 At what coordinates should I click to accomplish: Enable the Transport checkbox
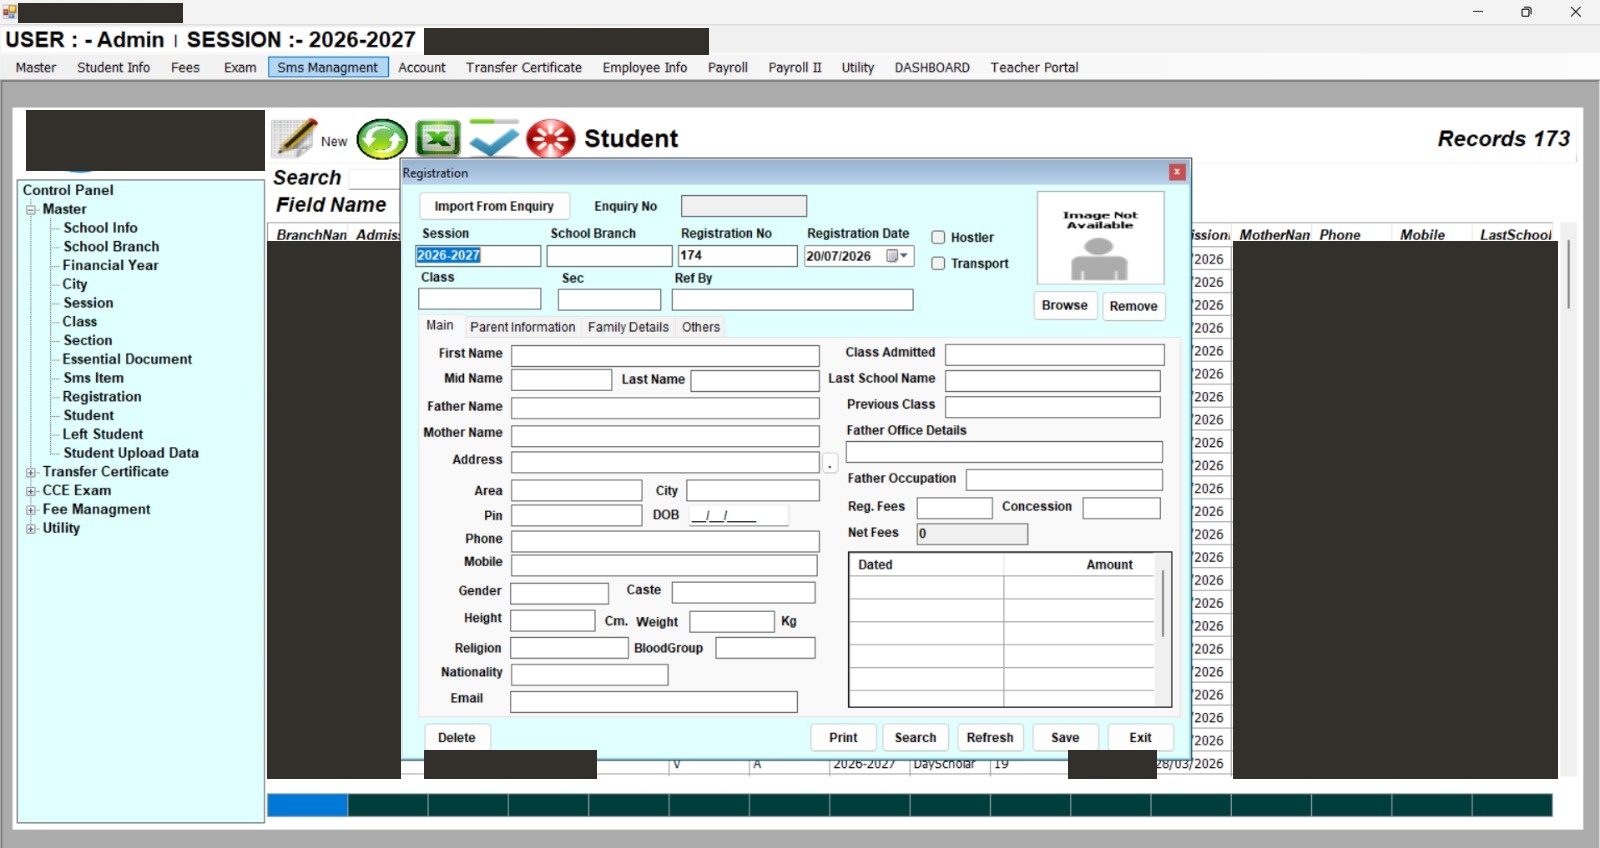tap(938, 263)
